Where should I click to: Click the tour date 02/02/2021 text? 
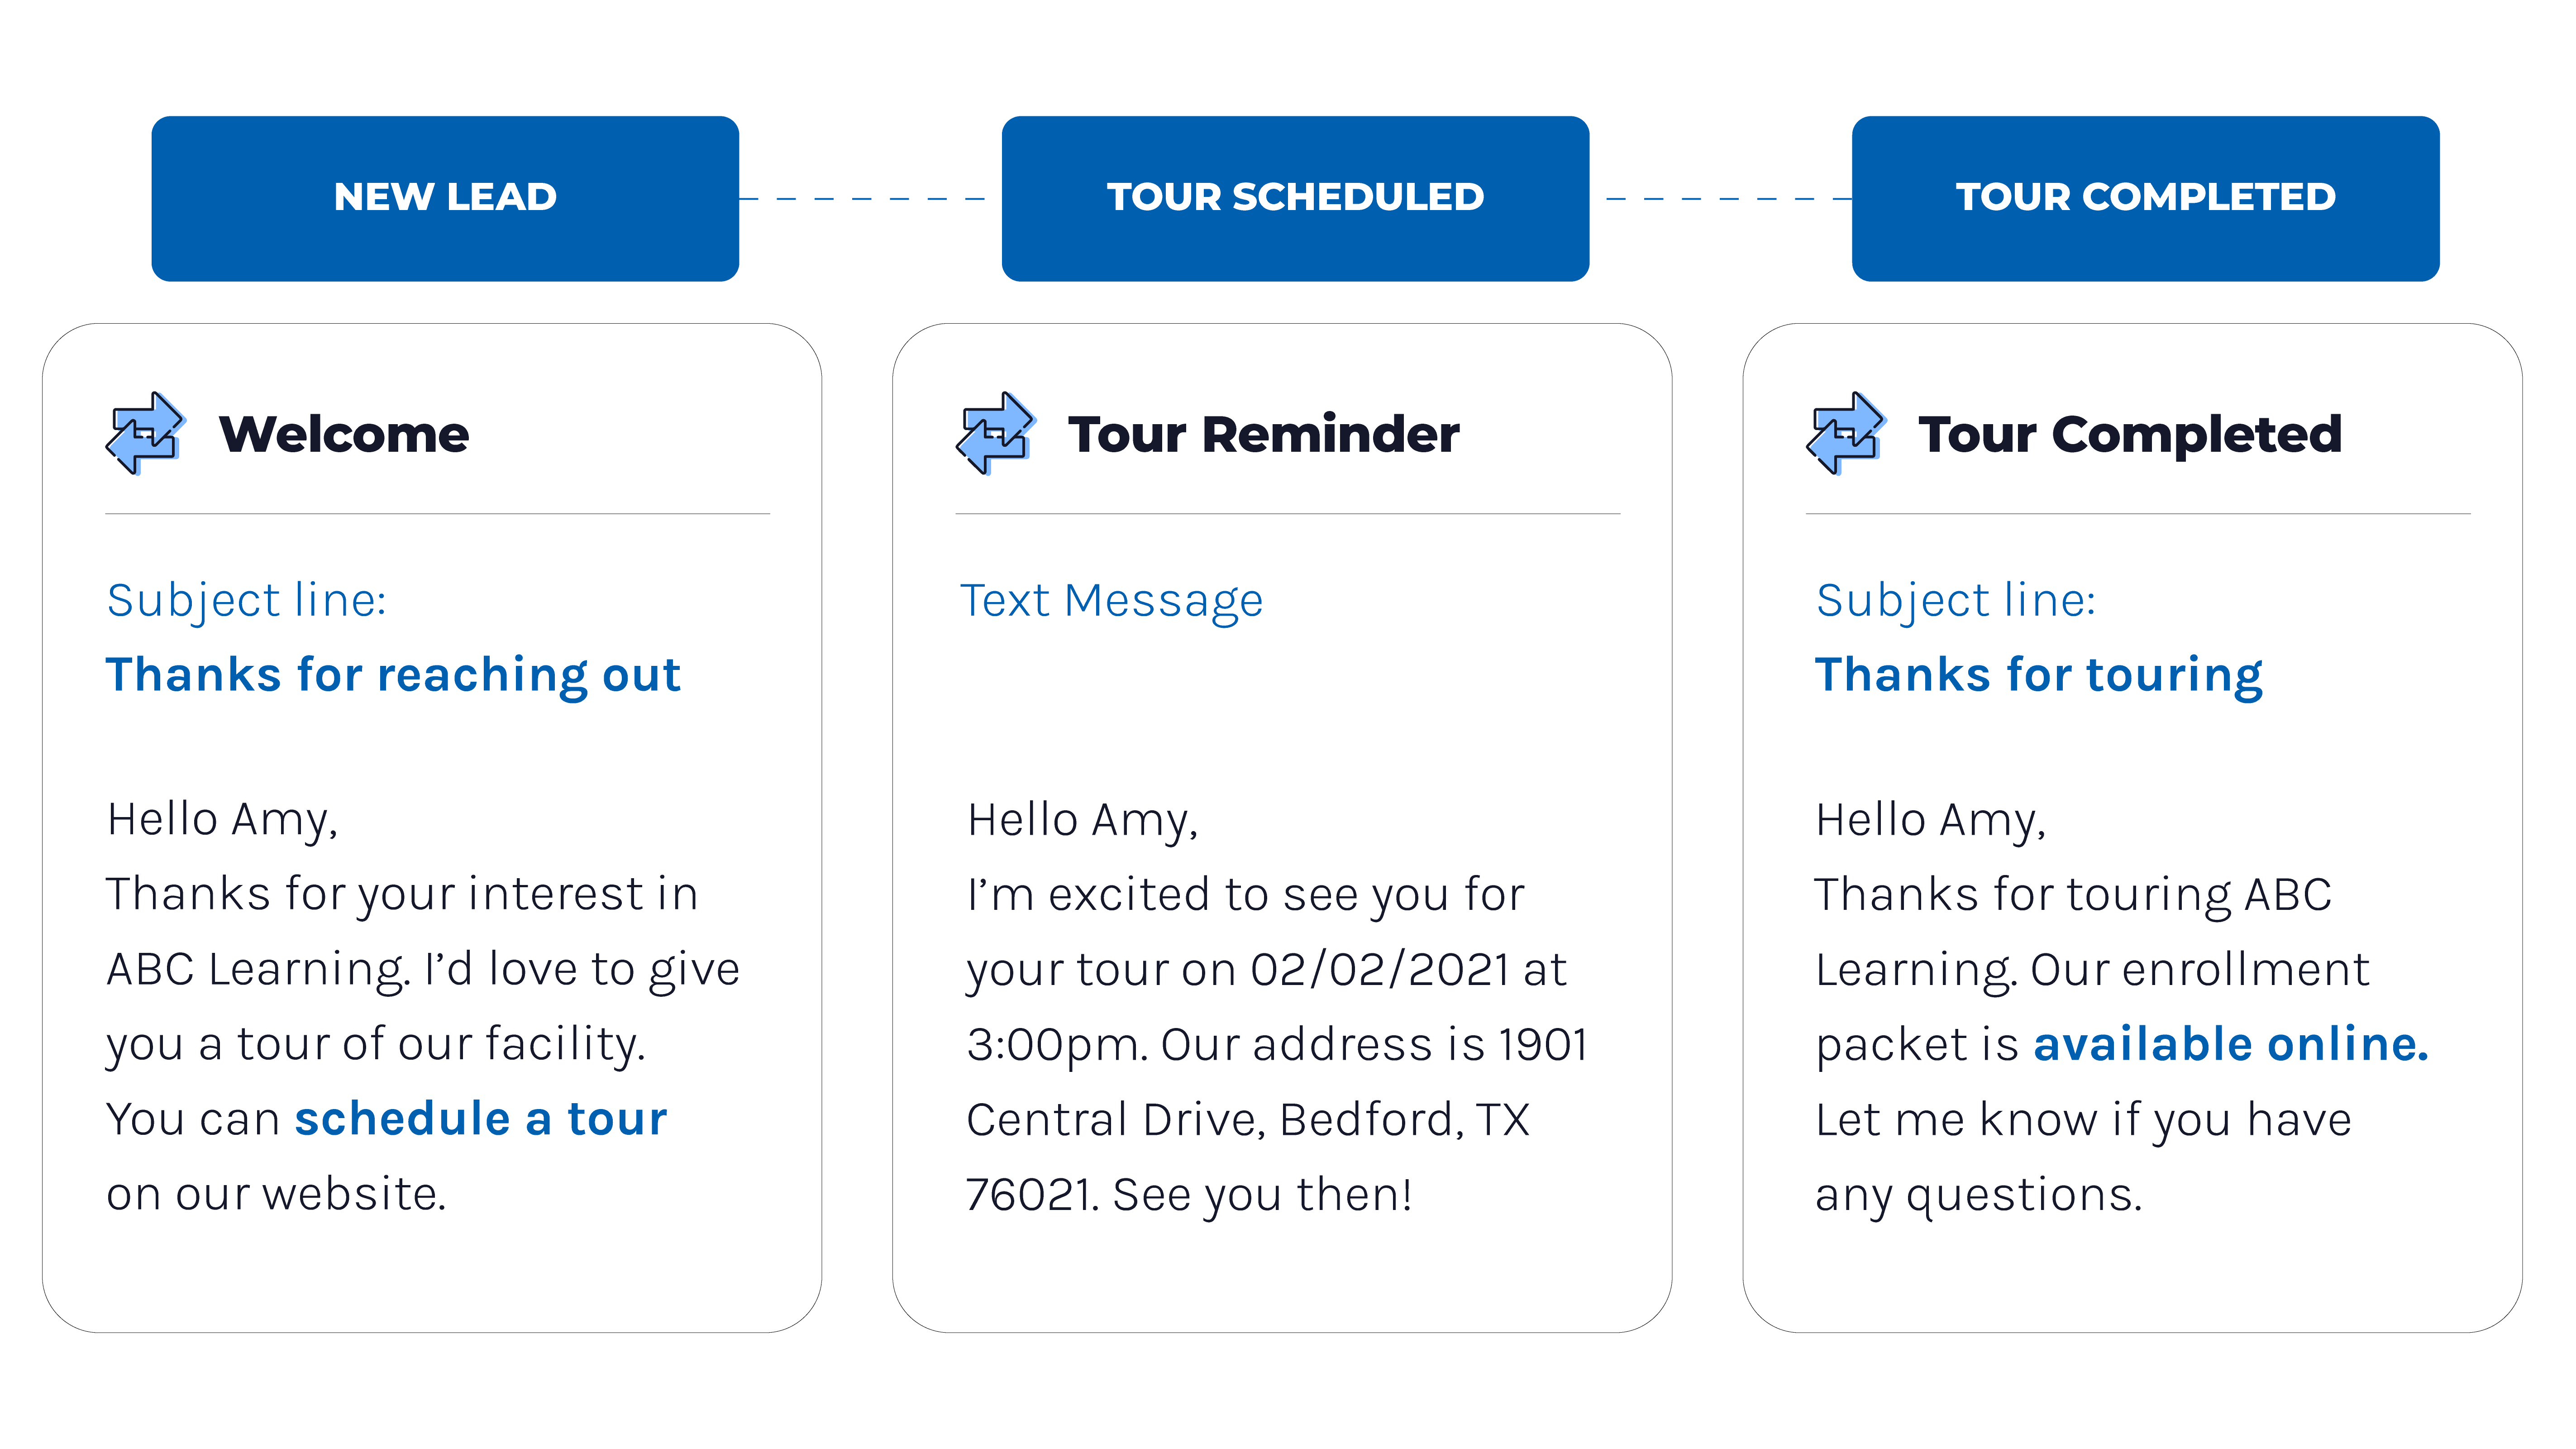pos(1379,969)
